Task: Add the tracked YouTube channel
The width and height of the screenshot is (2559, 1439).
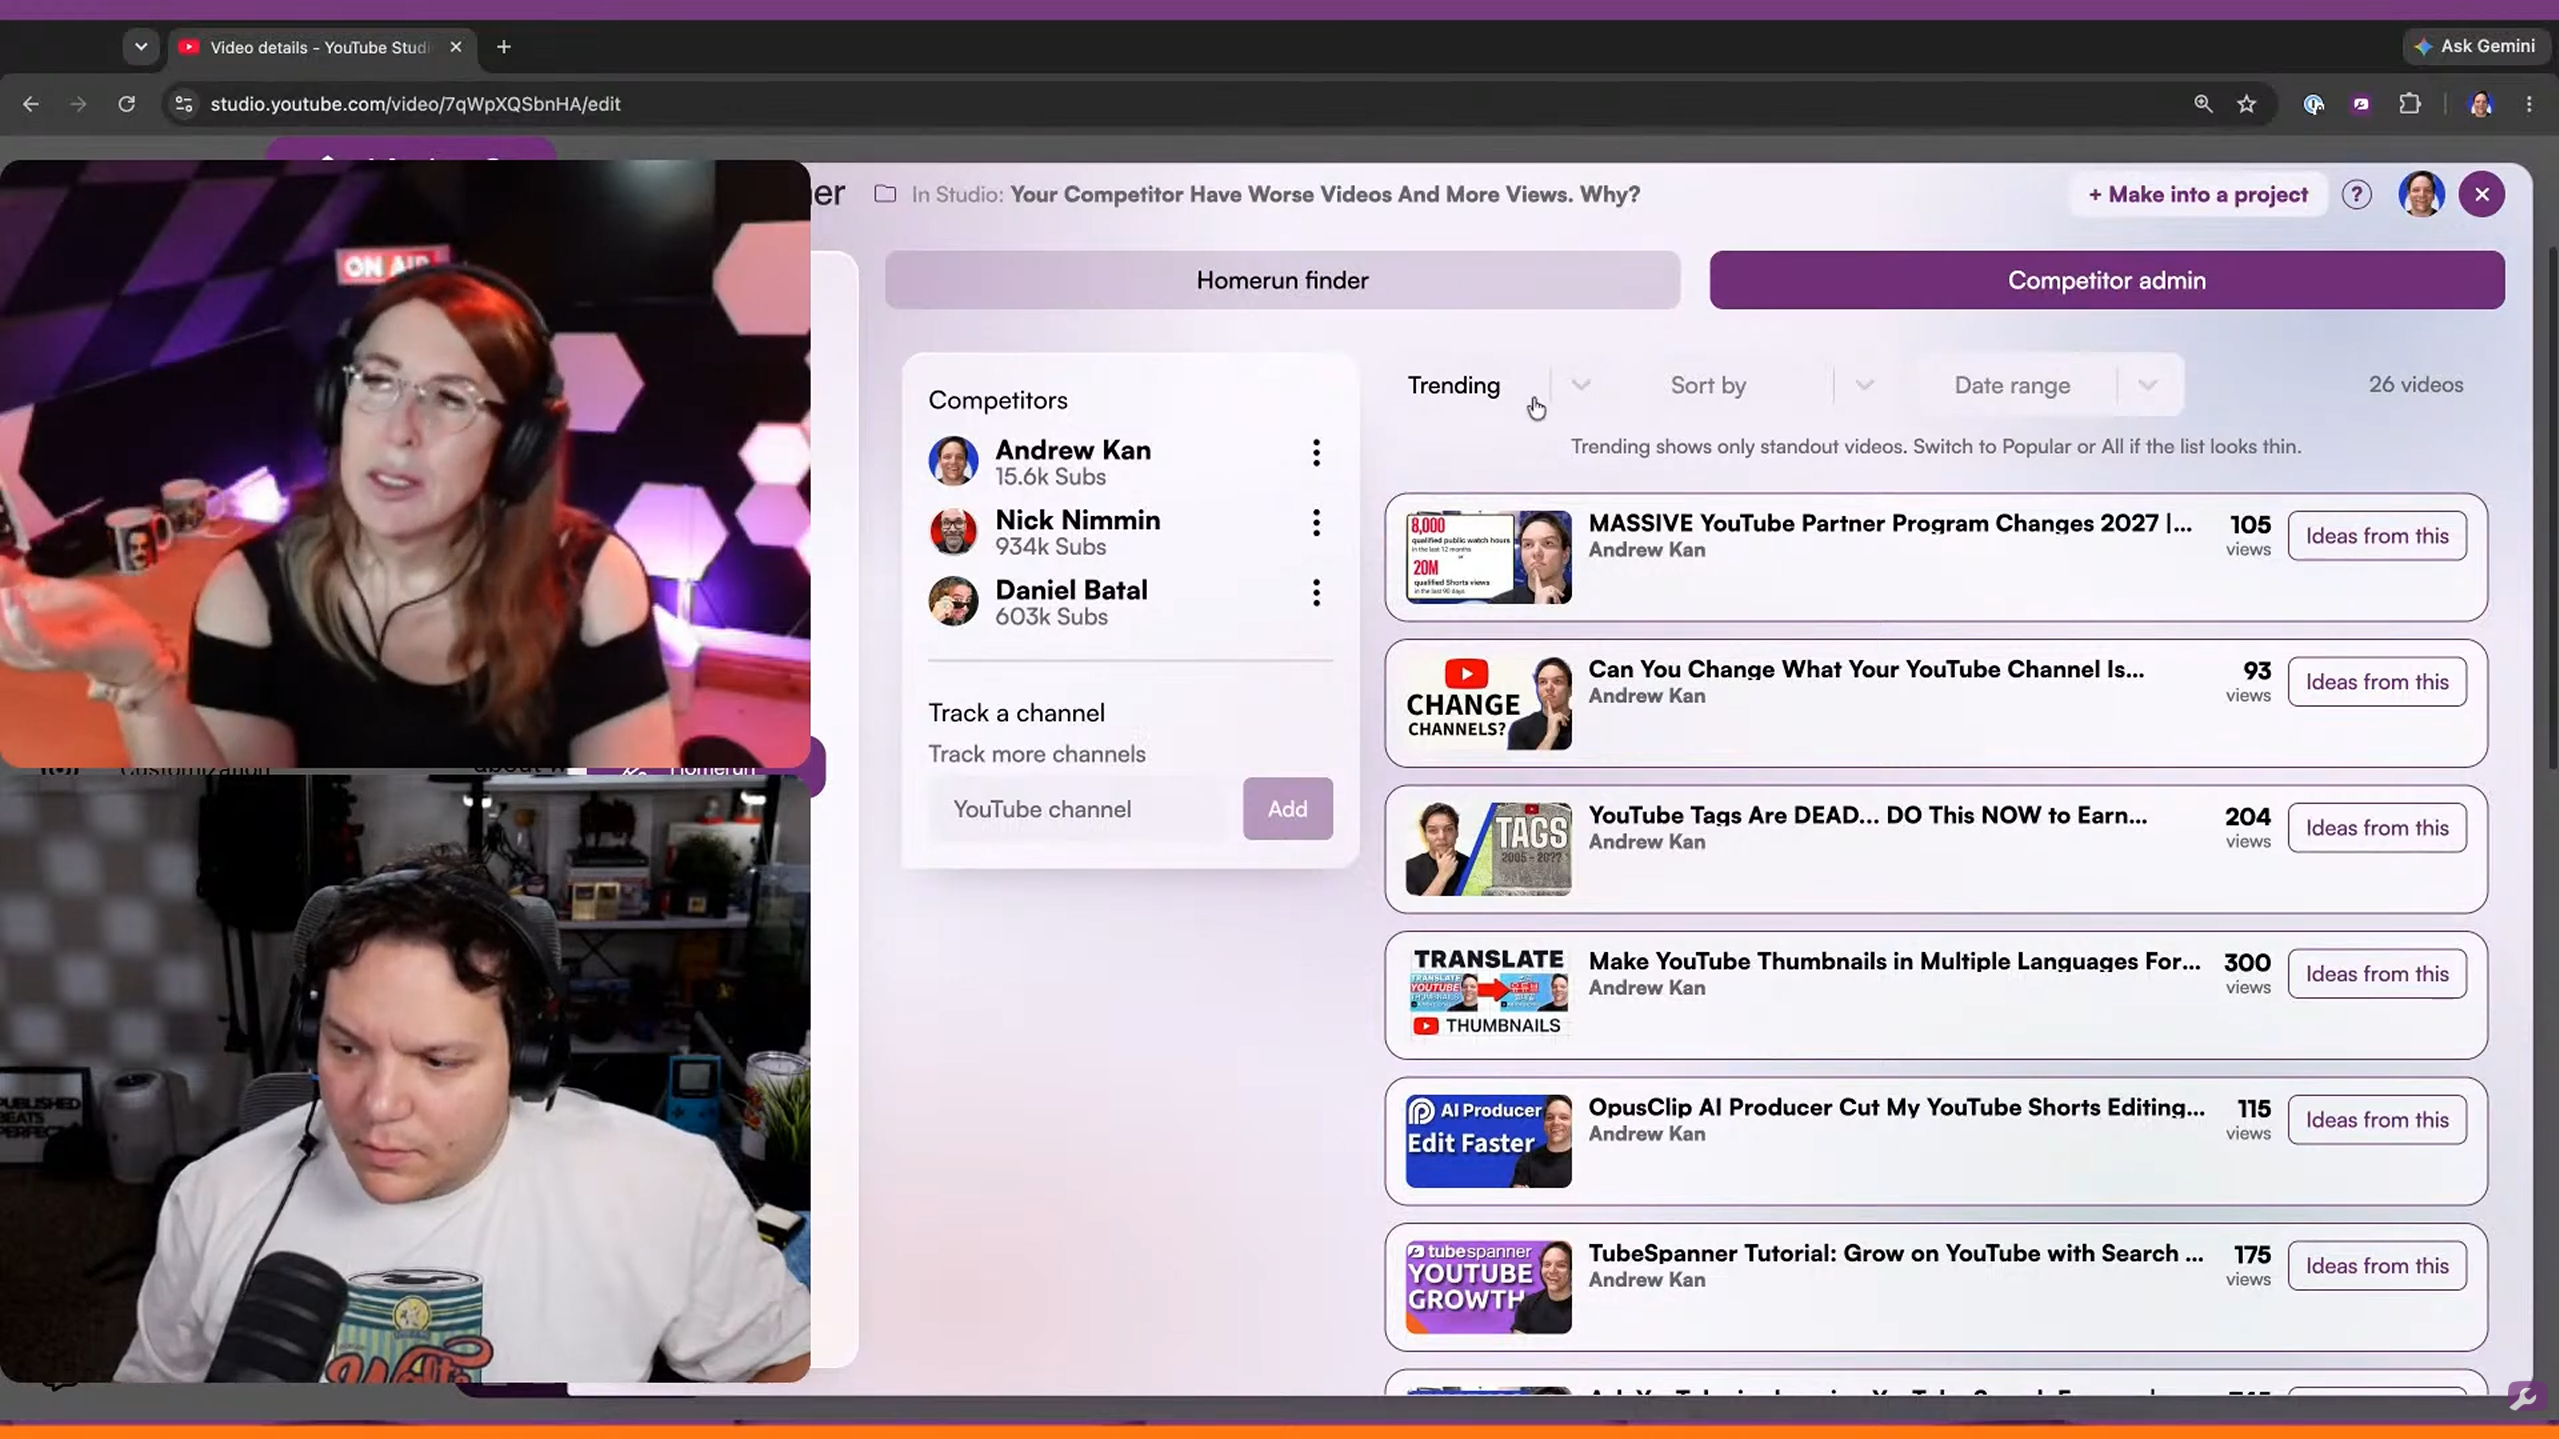Action: 1287,808
